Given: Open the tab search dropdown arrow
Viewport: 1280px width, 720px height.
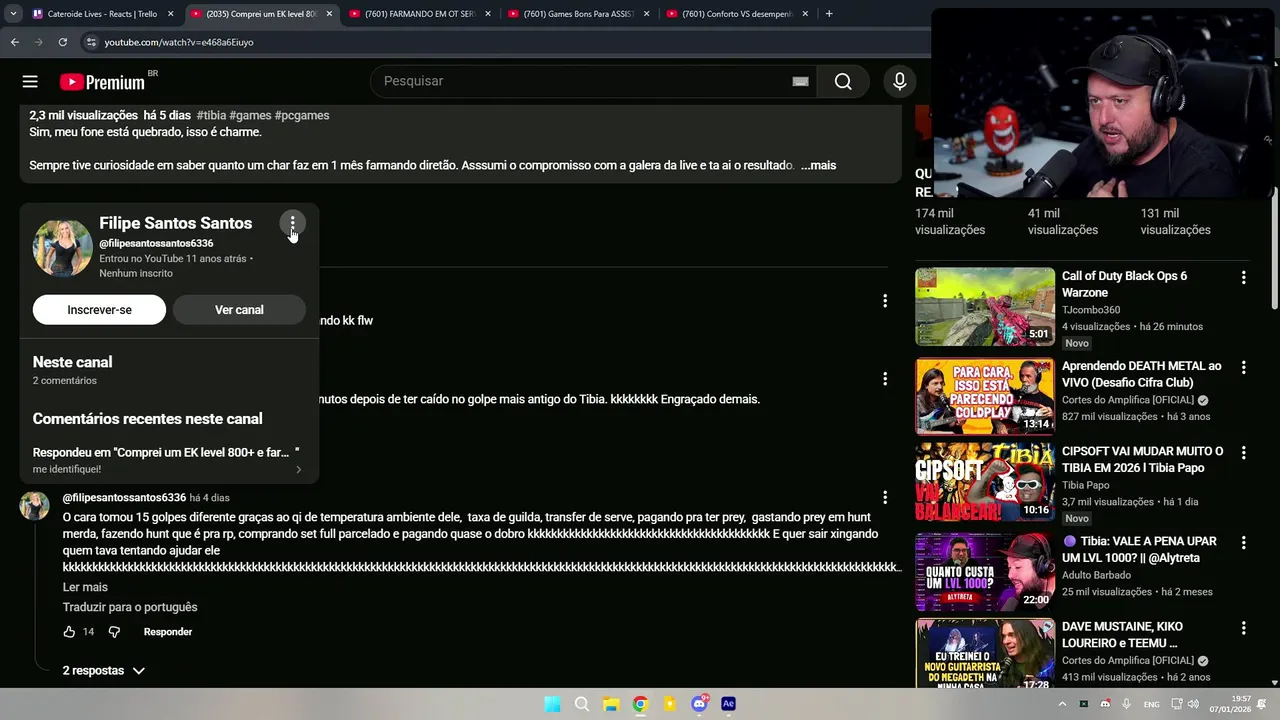Looking at the screenshot, I should click(x=13, y=14).
